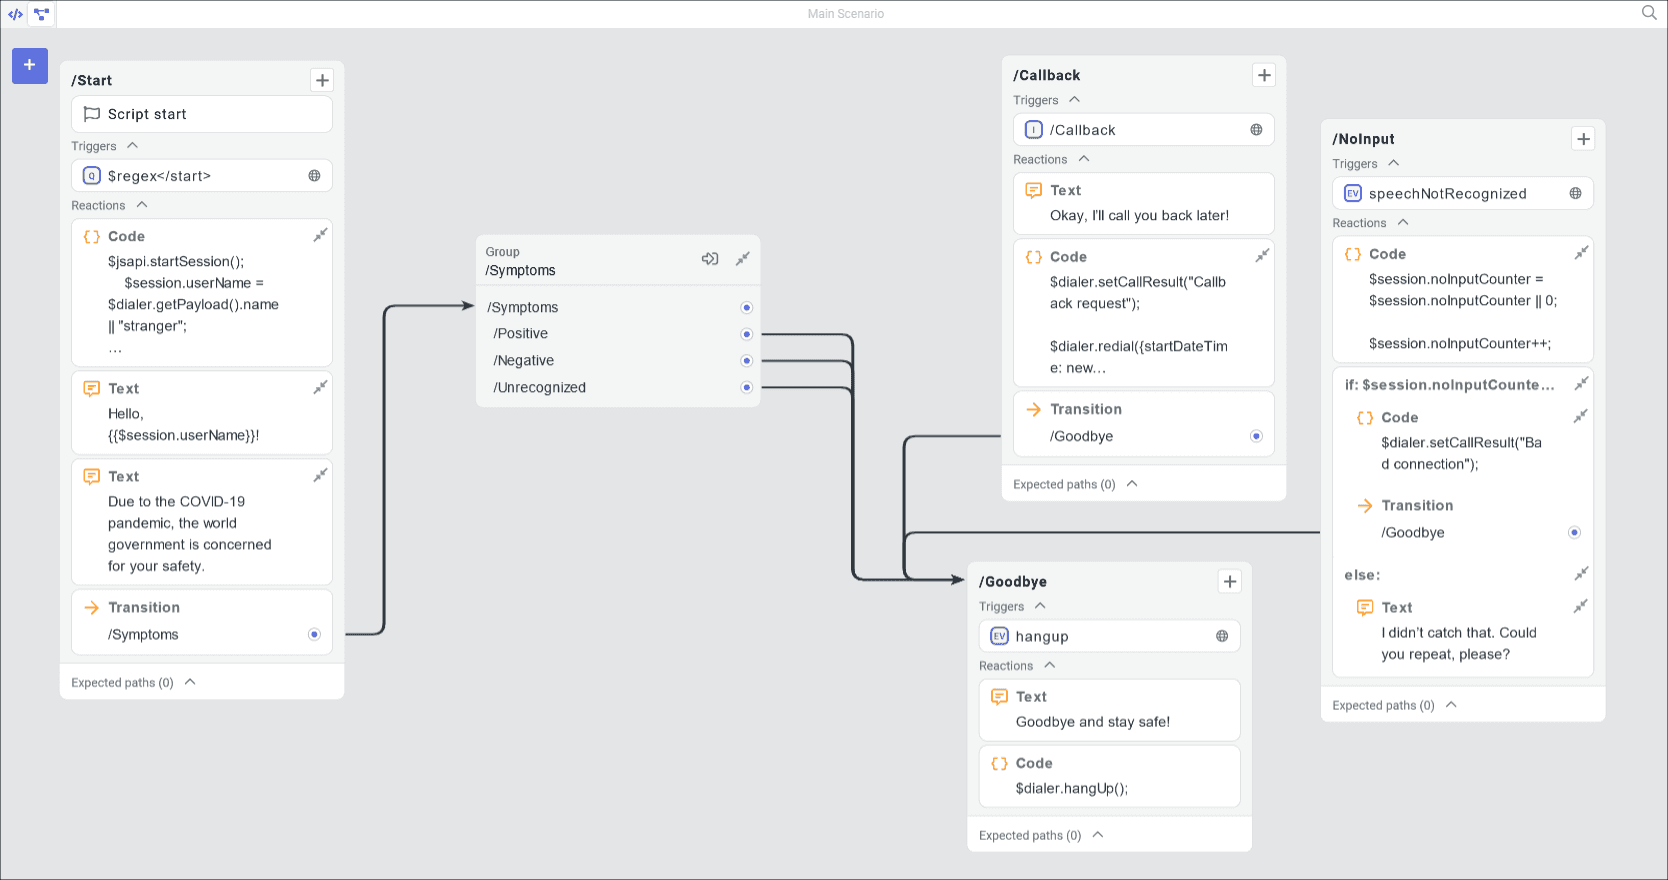
Task: Collapse Code block in /Callback state
Action: [1262, 255]
